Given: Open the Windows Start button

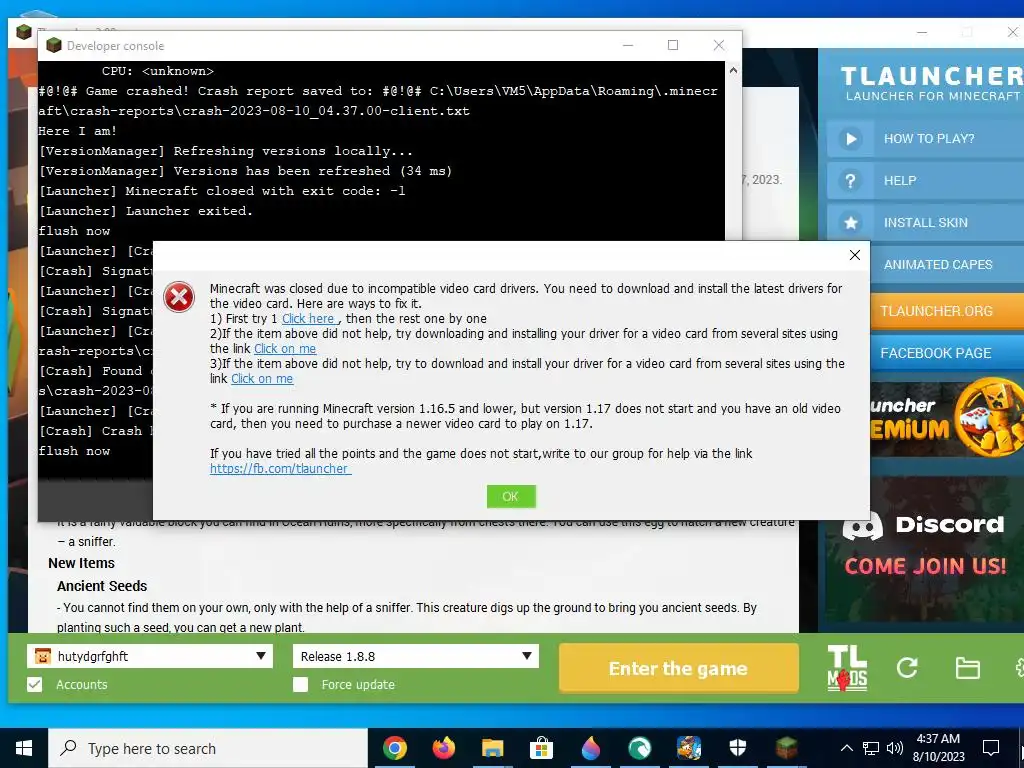Looking at the screenshot, I should tap(24, 748).
